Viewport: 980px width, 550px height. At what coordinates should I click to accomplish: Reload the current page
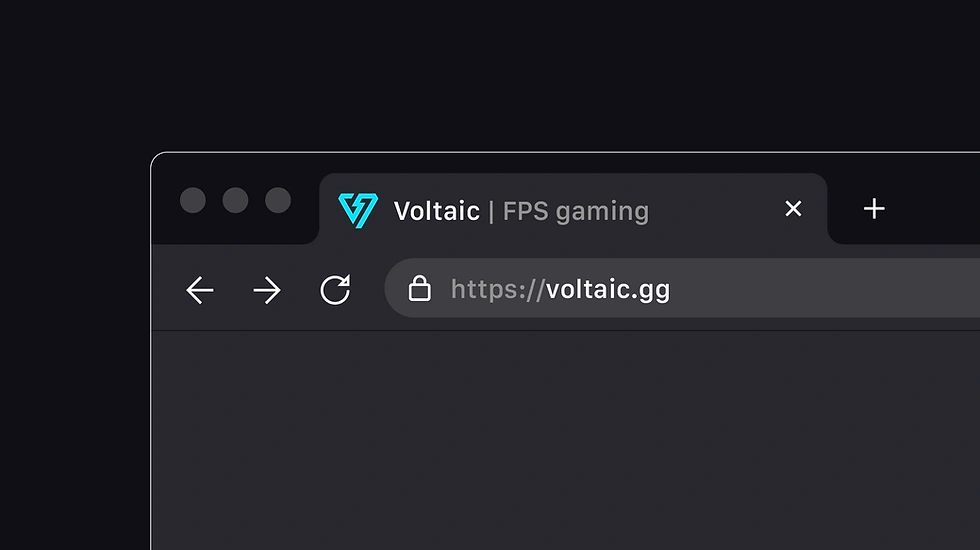tap(335, 290)
